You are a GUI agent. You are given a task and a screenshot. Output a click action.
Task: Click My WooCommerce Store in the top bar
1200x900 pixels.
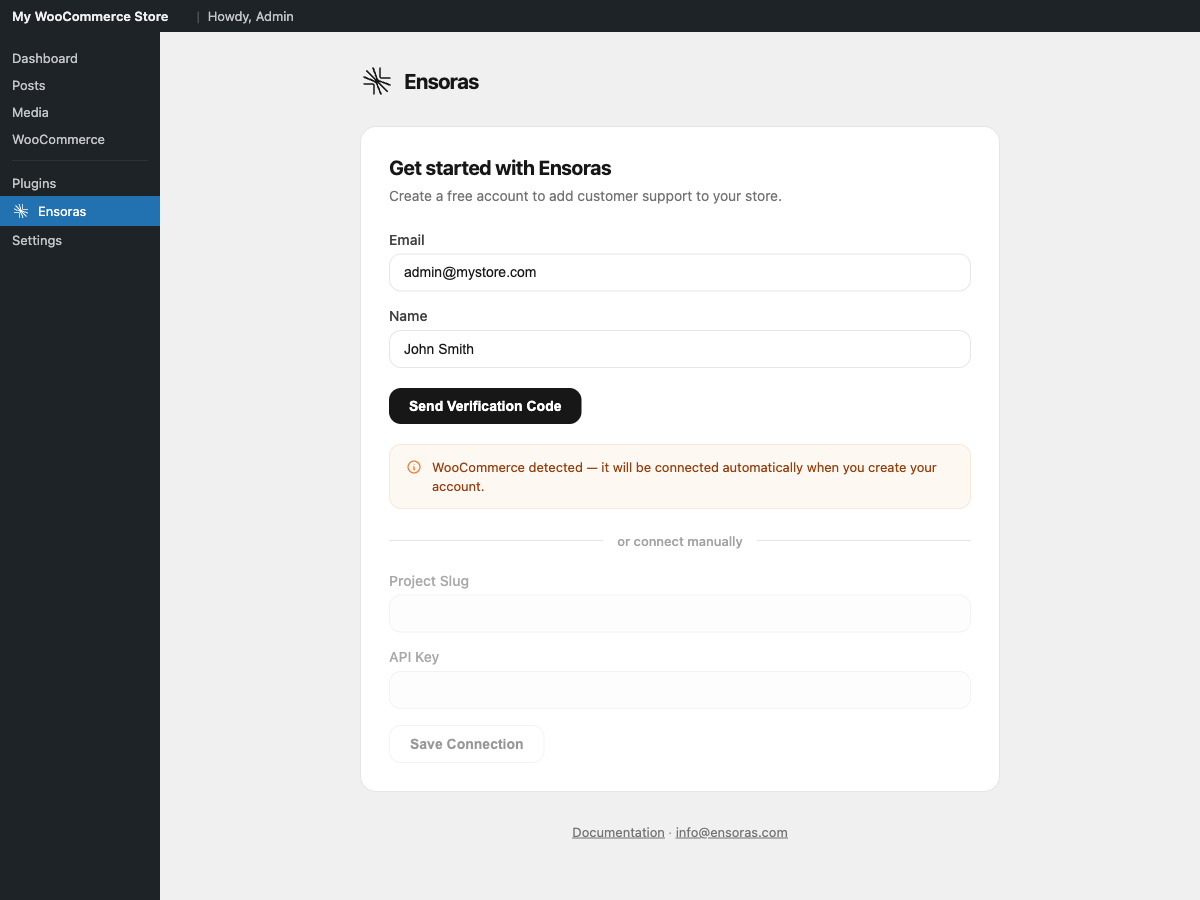pyautogui.click(x=89, y=16)
